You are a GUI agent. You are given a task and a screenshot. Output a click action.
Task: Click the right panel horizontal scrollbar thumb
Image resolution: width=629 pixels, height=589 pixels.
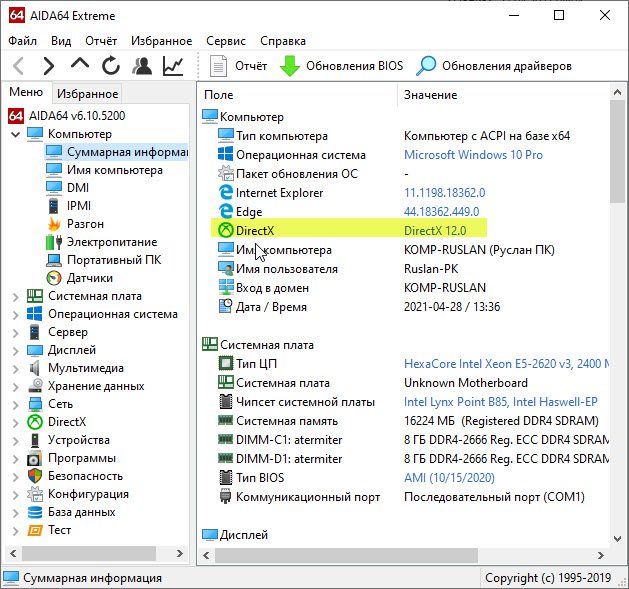coord(346,556)
